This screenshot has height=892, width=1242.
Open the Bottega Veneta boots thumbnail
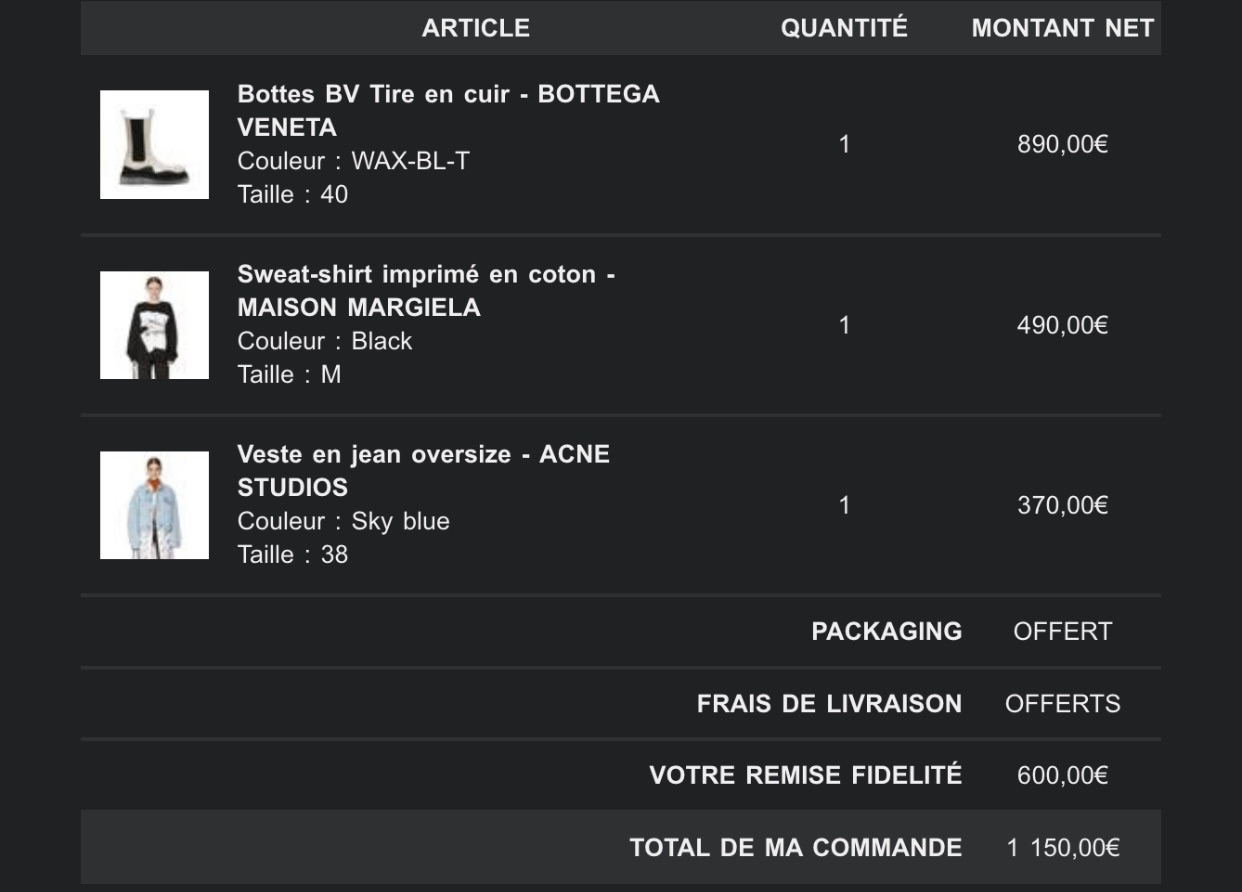(154, 145)
